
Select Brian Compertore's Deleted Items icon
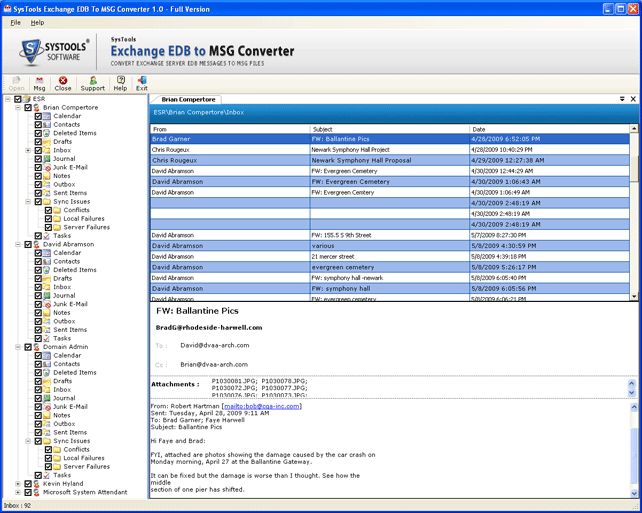[47, 133]
